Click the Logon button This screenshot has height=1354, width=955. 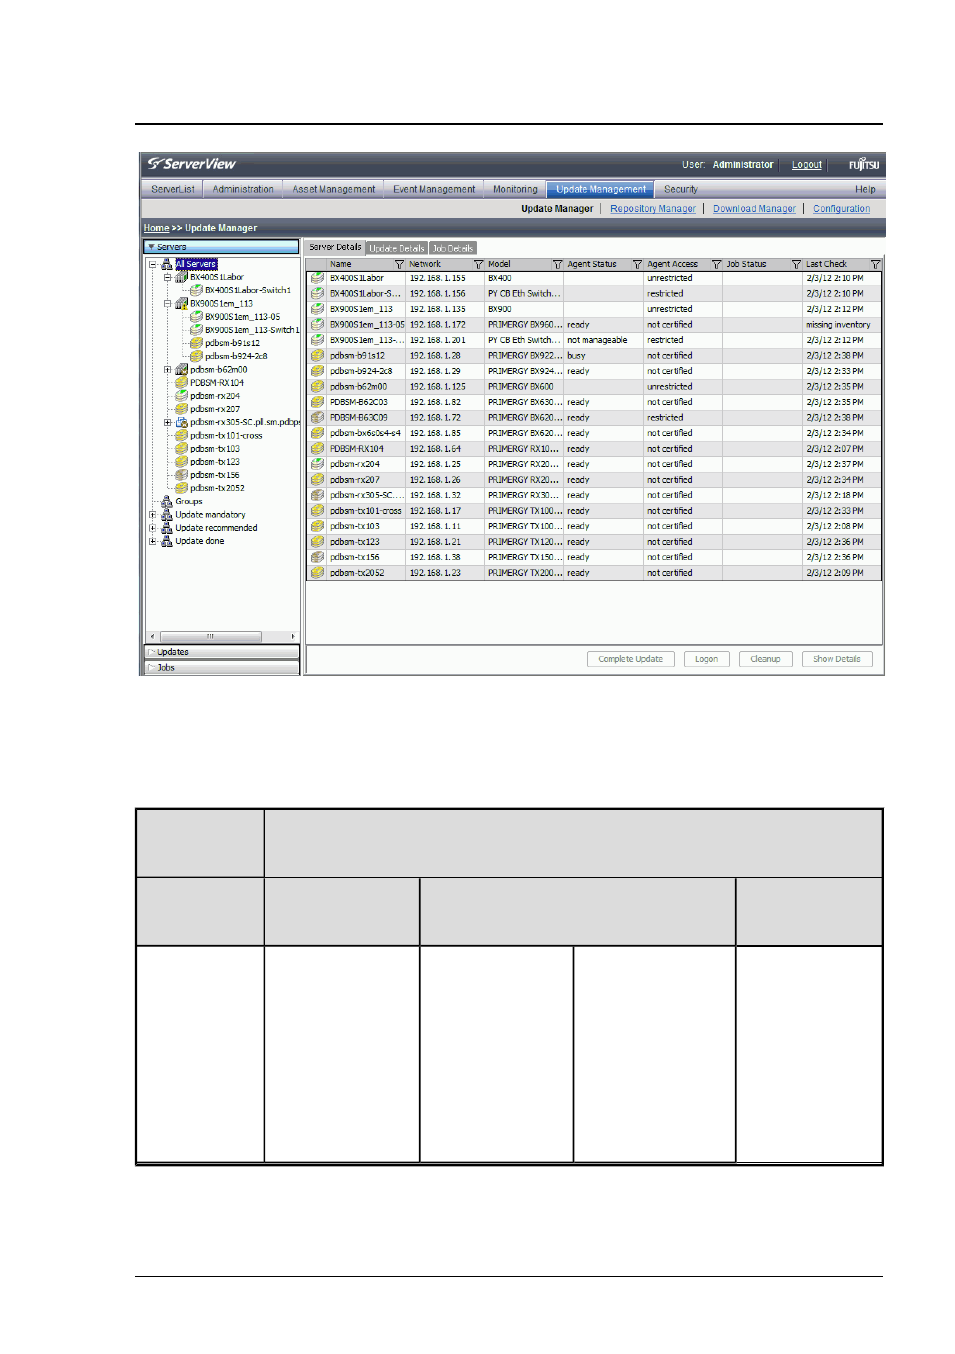tap(706, 659)
